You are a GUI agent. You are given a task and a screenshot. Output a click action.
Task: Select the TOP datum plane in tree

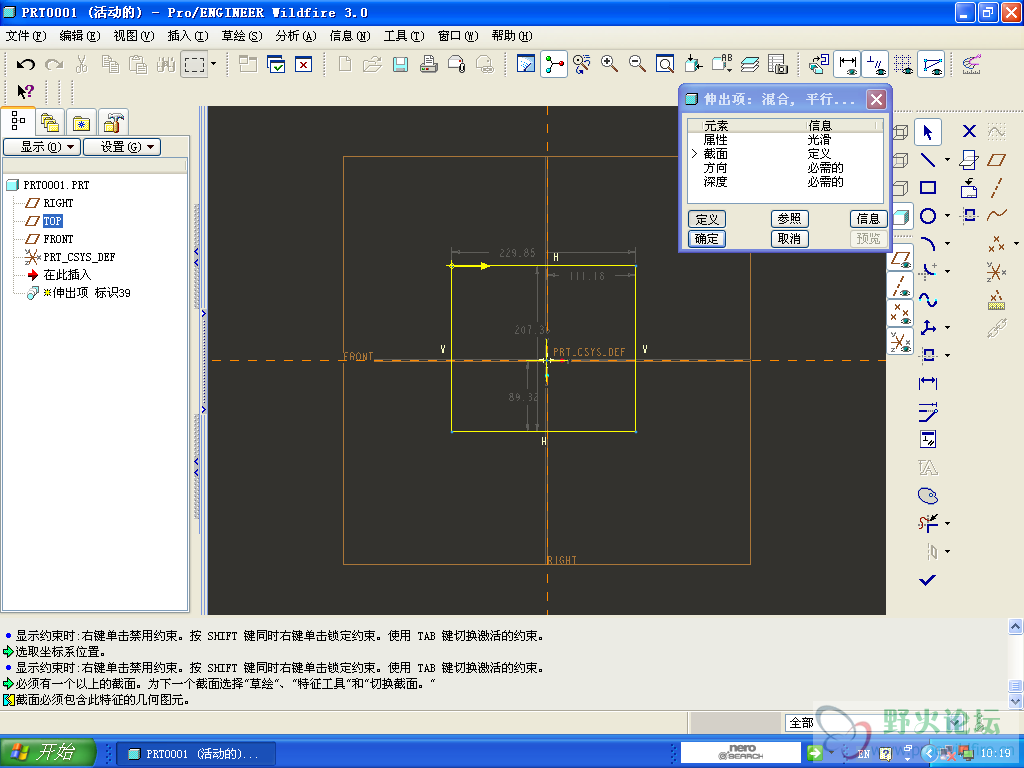pos(53,221)
